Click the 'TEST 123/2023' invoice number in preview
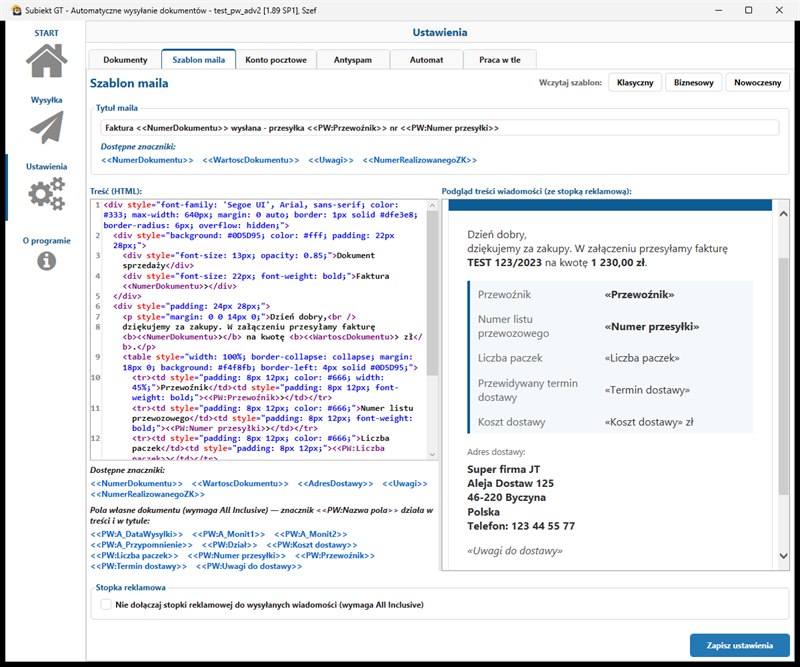 click(505, 263)
